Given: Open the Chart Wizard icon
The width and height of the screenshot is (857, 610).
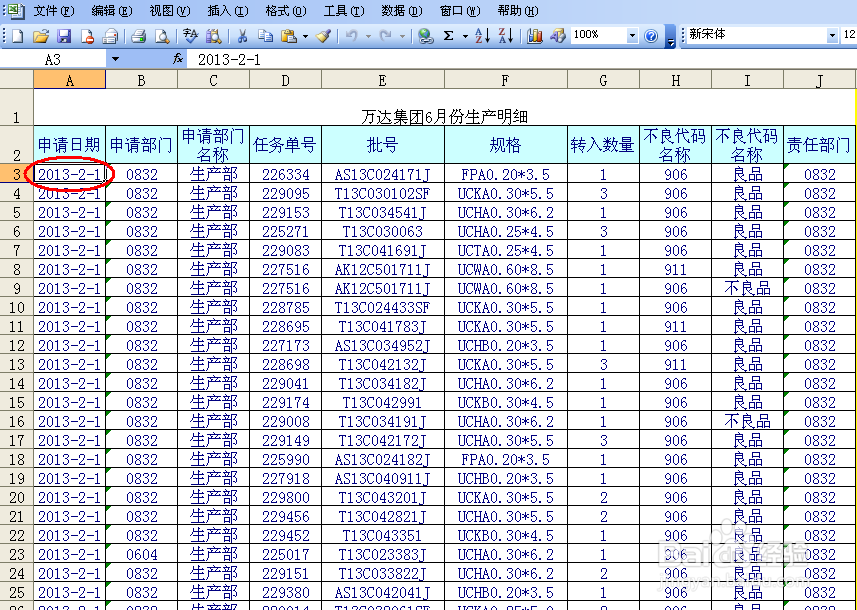Looking at the screenshot, I should click(x=534, y=36).
